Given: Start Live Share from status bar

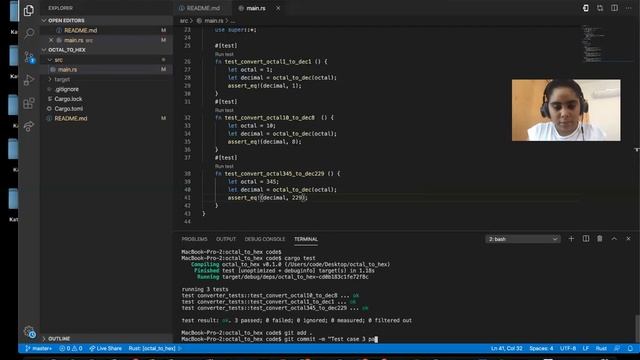Looking at the screenshot, I should pos(105,349).
